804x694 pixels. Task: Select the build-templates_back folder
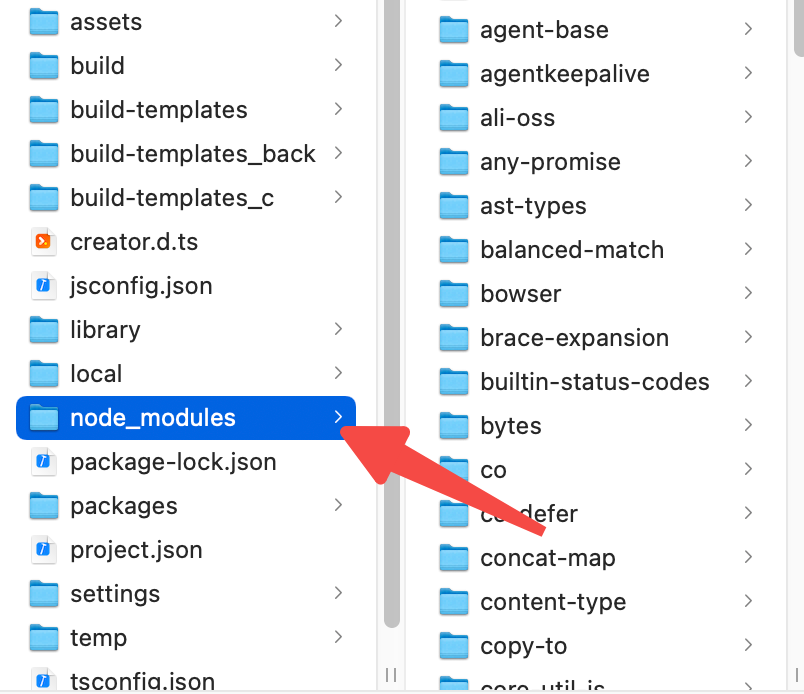192,154
